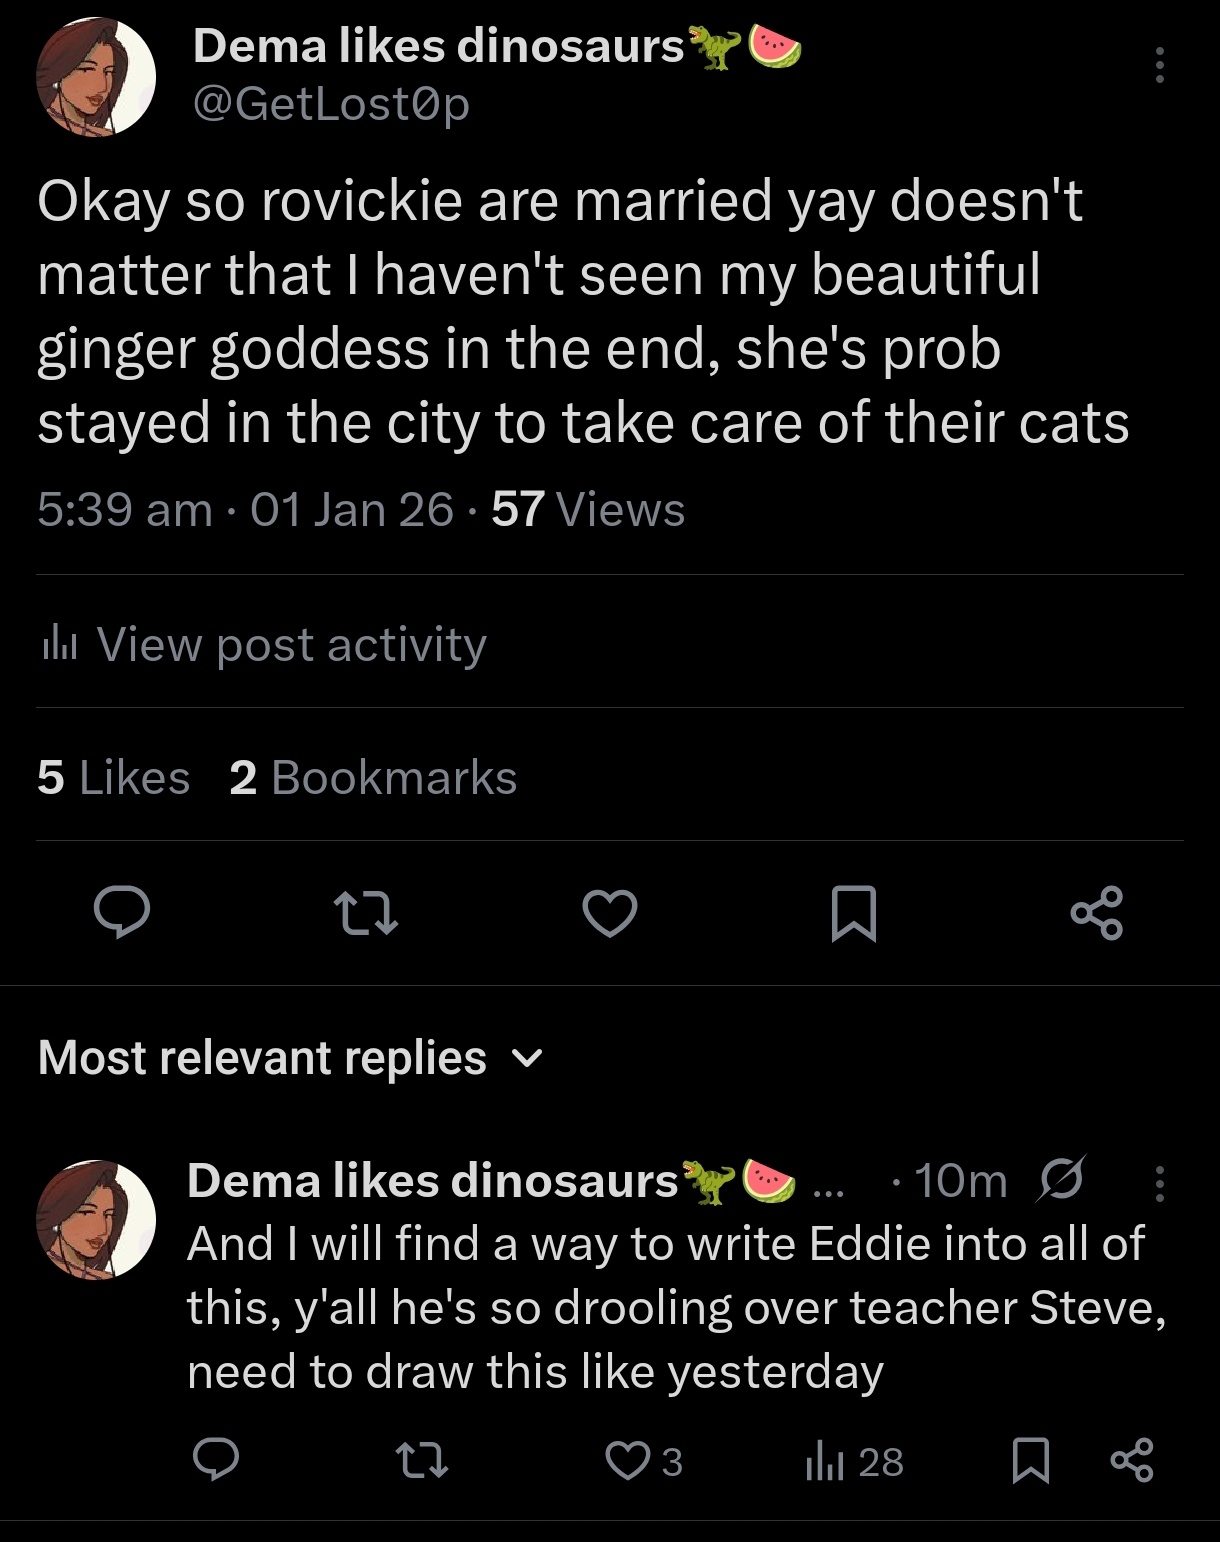
Task: Repost the main post
Action: [365, 913]
